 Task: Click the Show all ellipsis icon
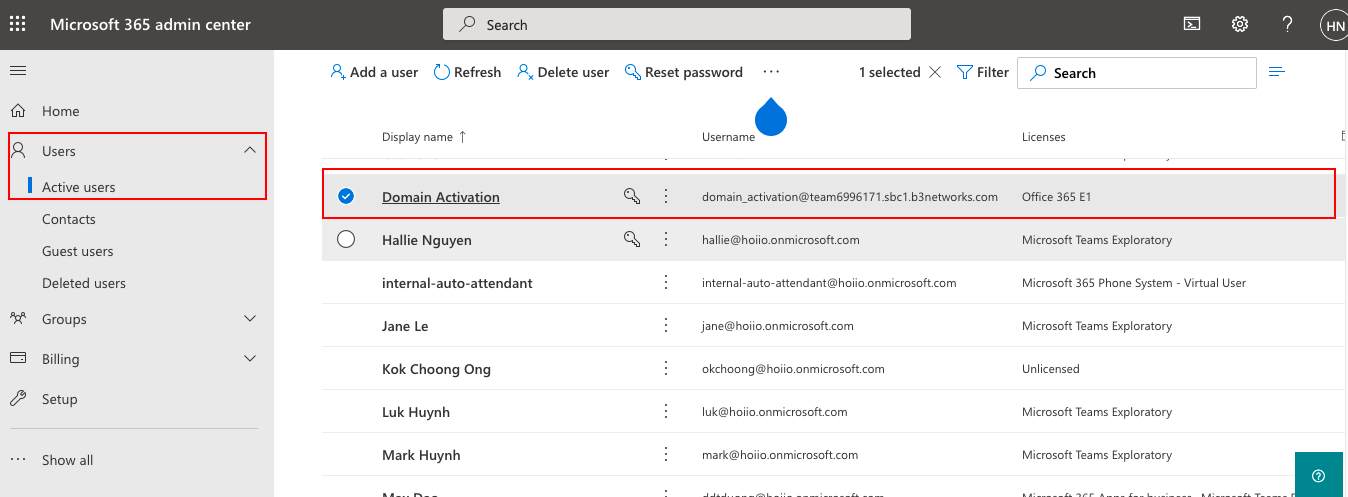click(x=18, y=460)
